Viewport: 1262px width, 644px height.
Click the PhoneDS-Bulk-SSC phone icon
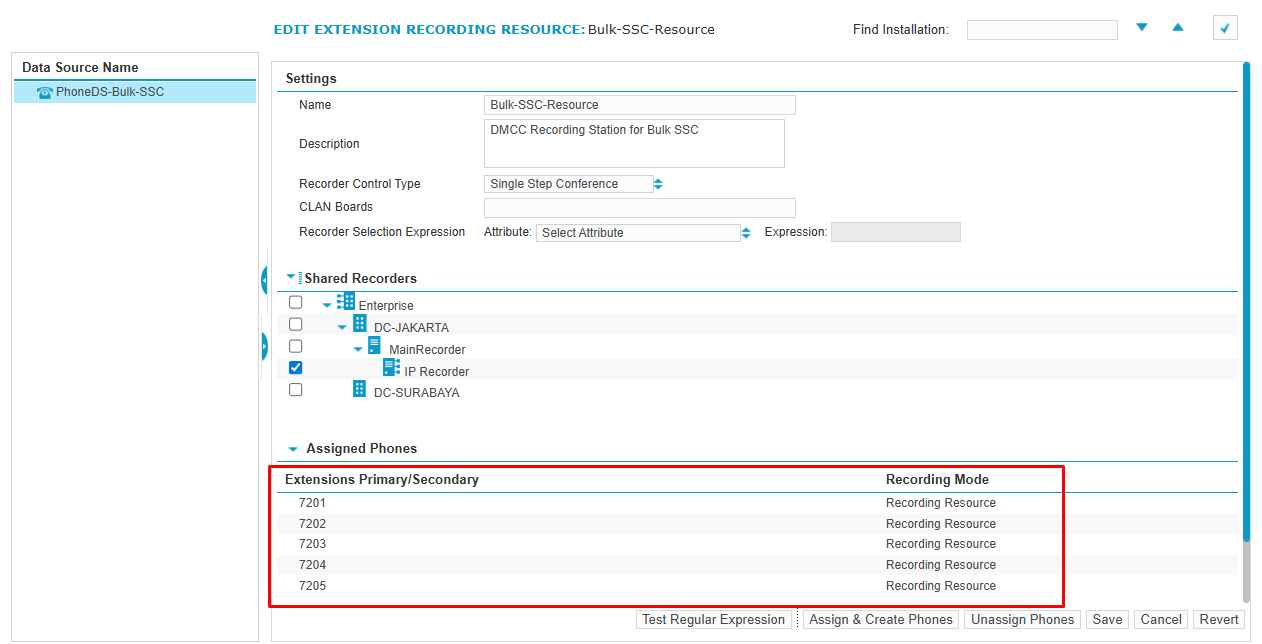point(44,92)
